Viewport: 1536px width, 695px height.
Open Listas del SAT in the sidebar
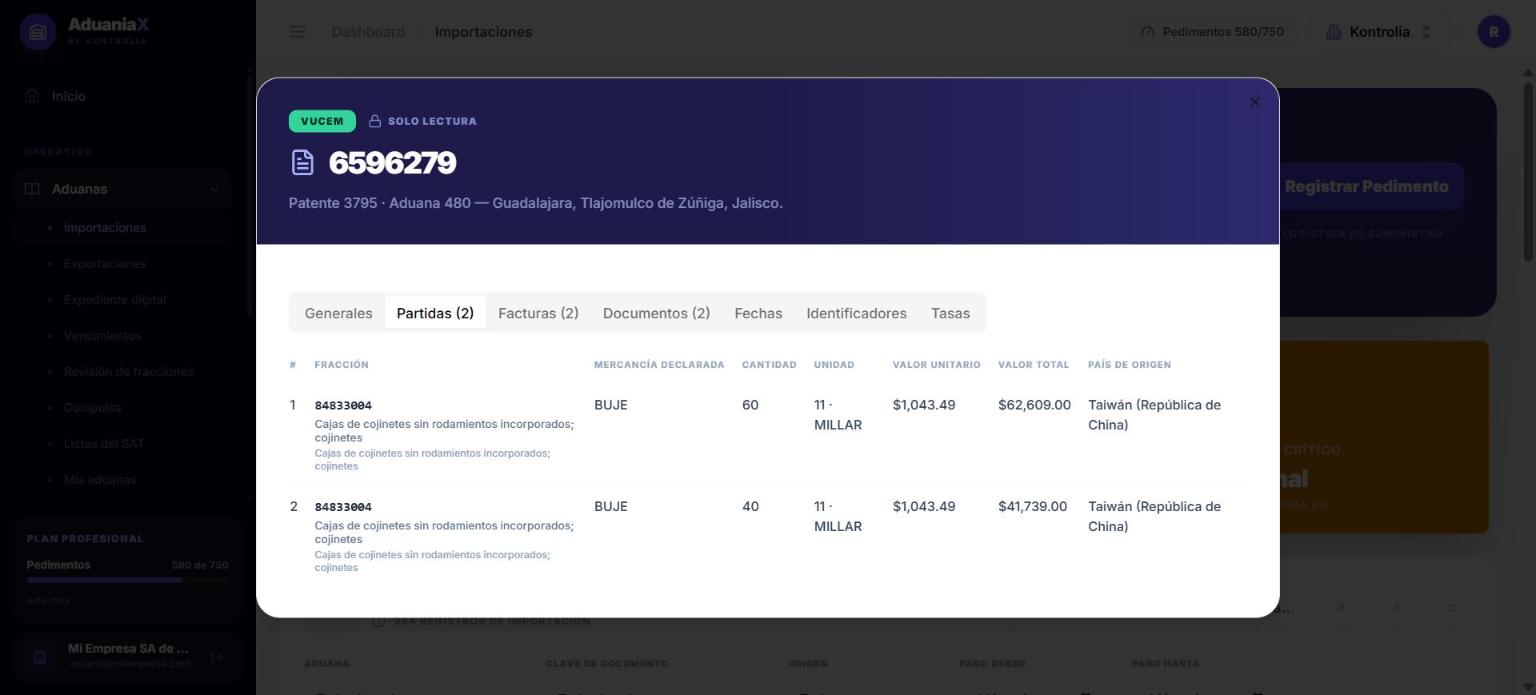click(x=104, y=444)
